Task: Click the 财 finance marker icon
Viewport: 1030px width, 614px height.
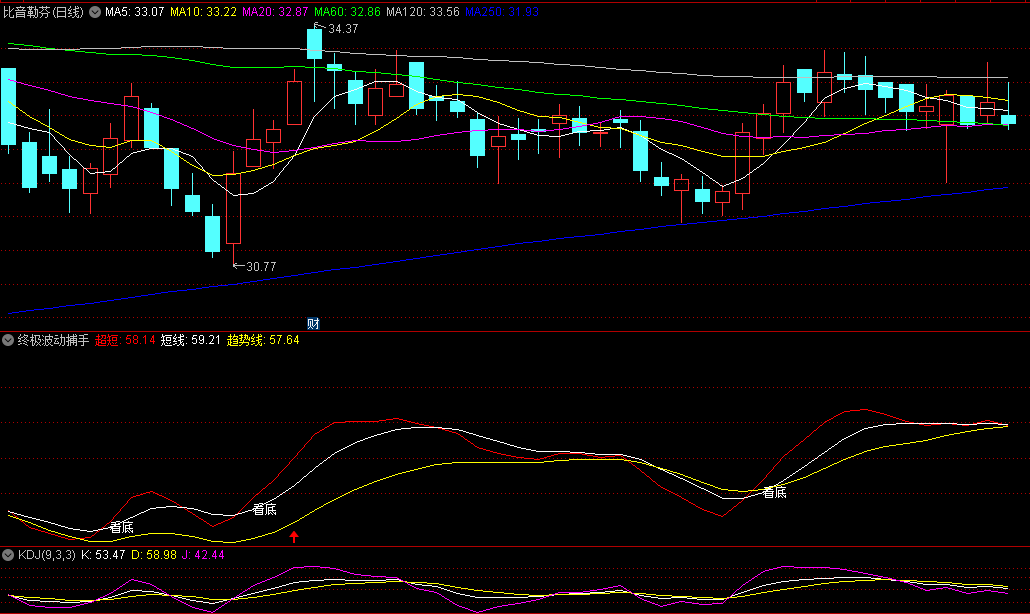Action: (x=313, y=324)
